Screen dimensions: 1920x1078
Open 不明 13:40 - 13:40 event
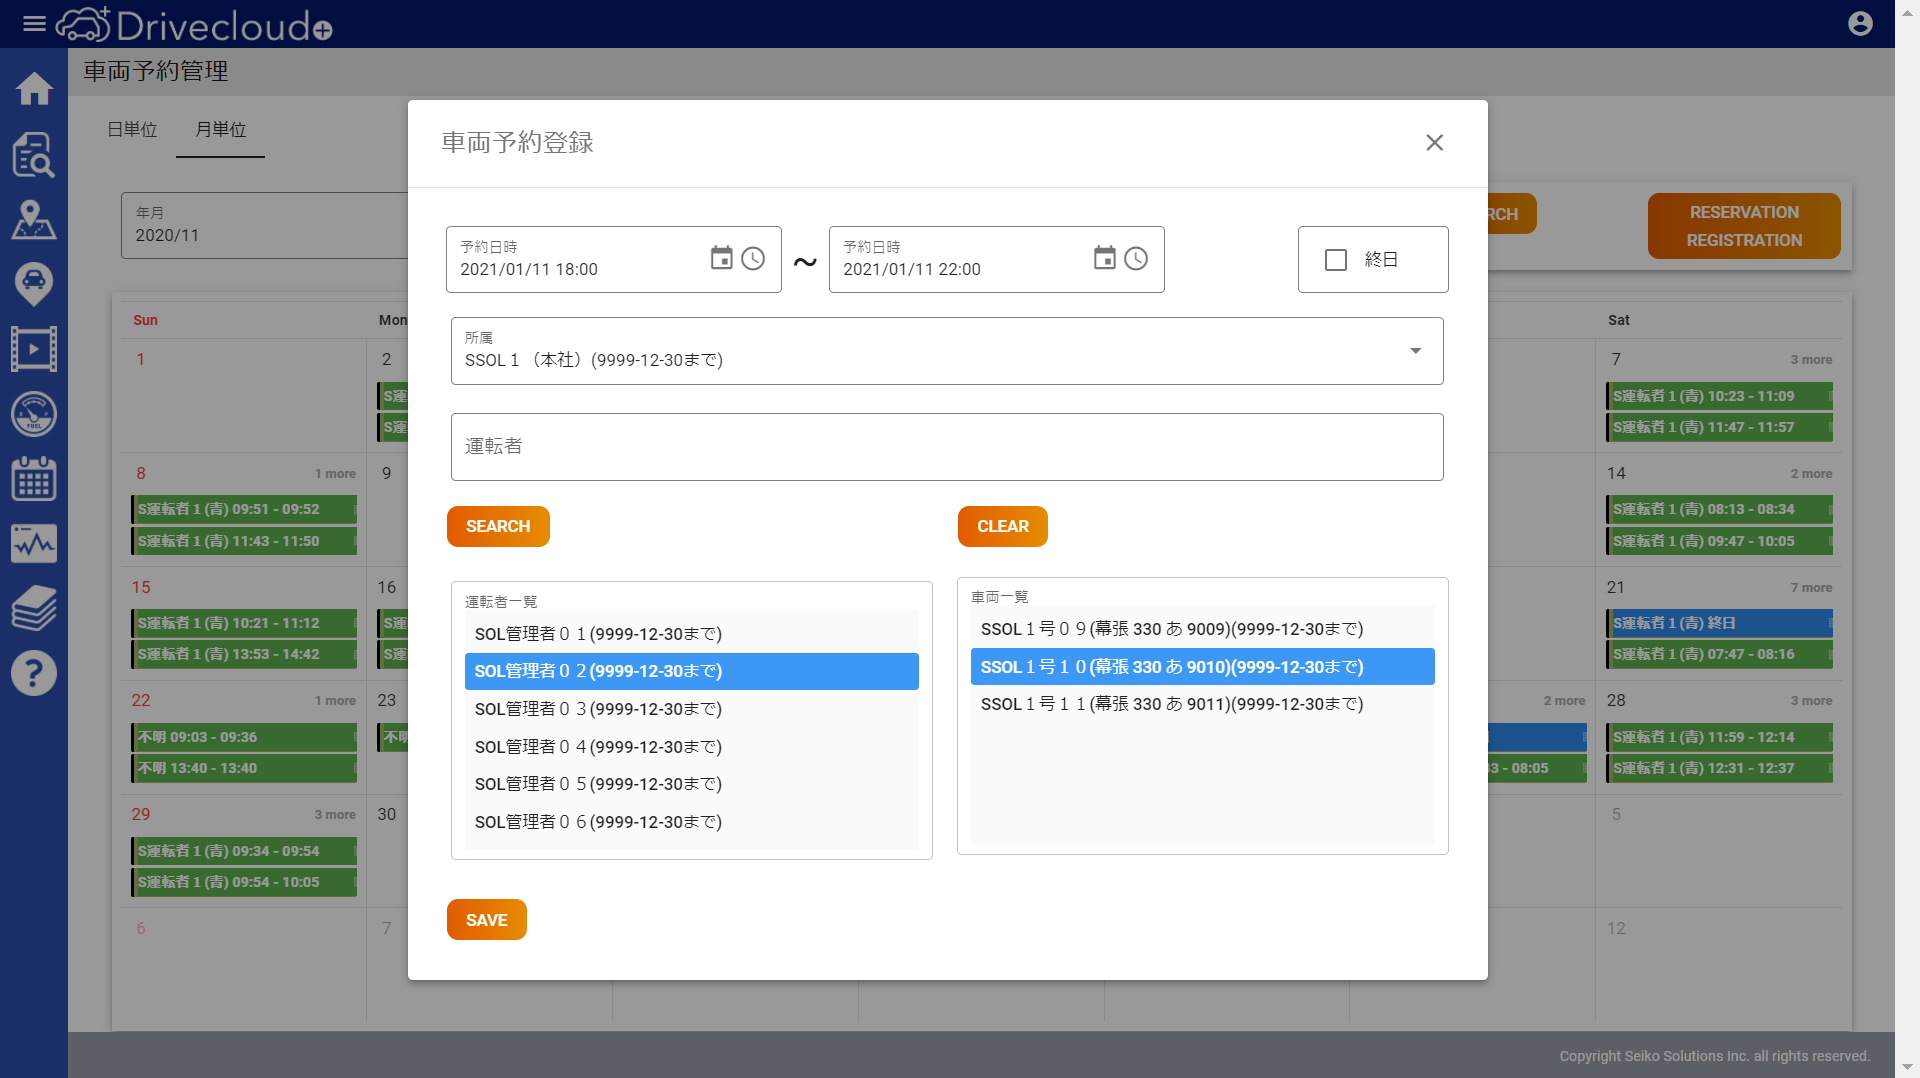coord(244,768)
